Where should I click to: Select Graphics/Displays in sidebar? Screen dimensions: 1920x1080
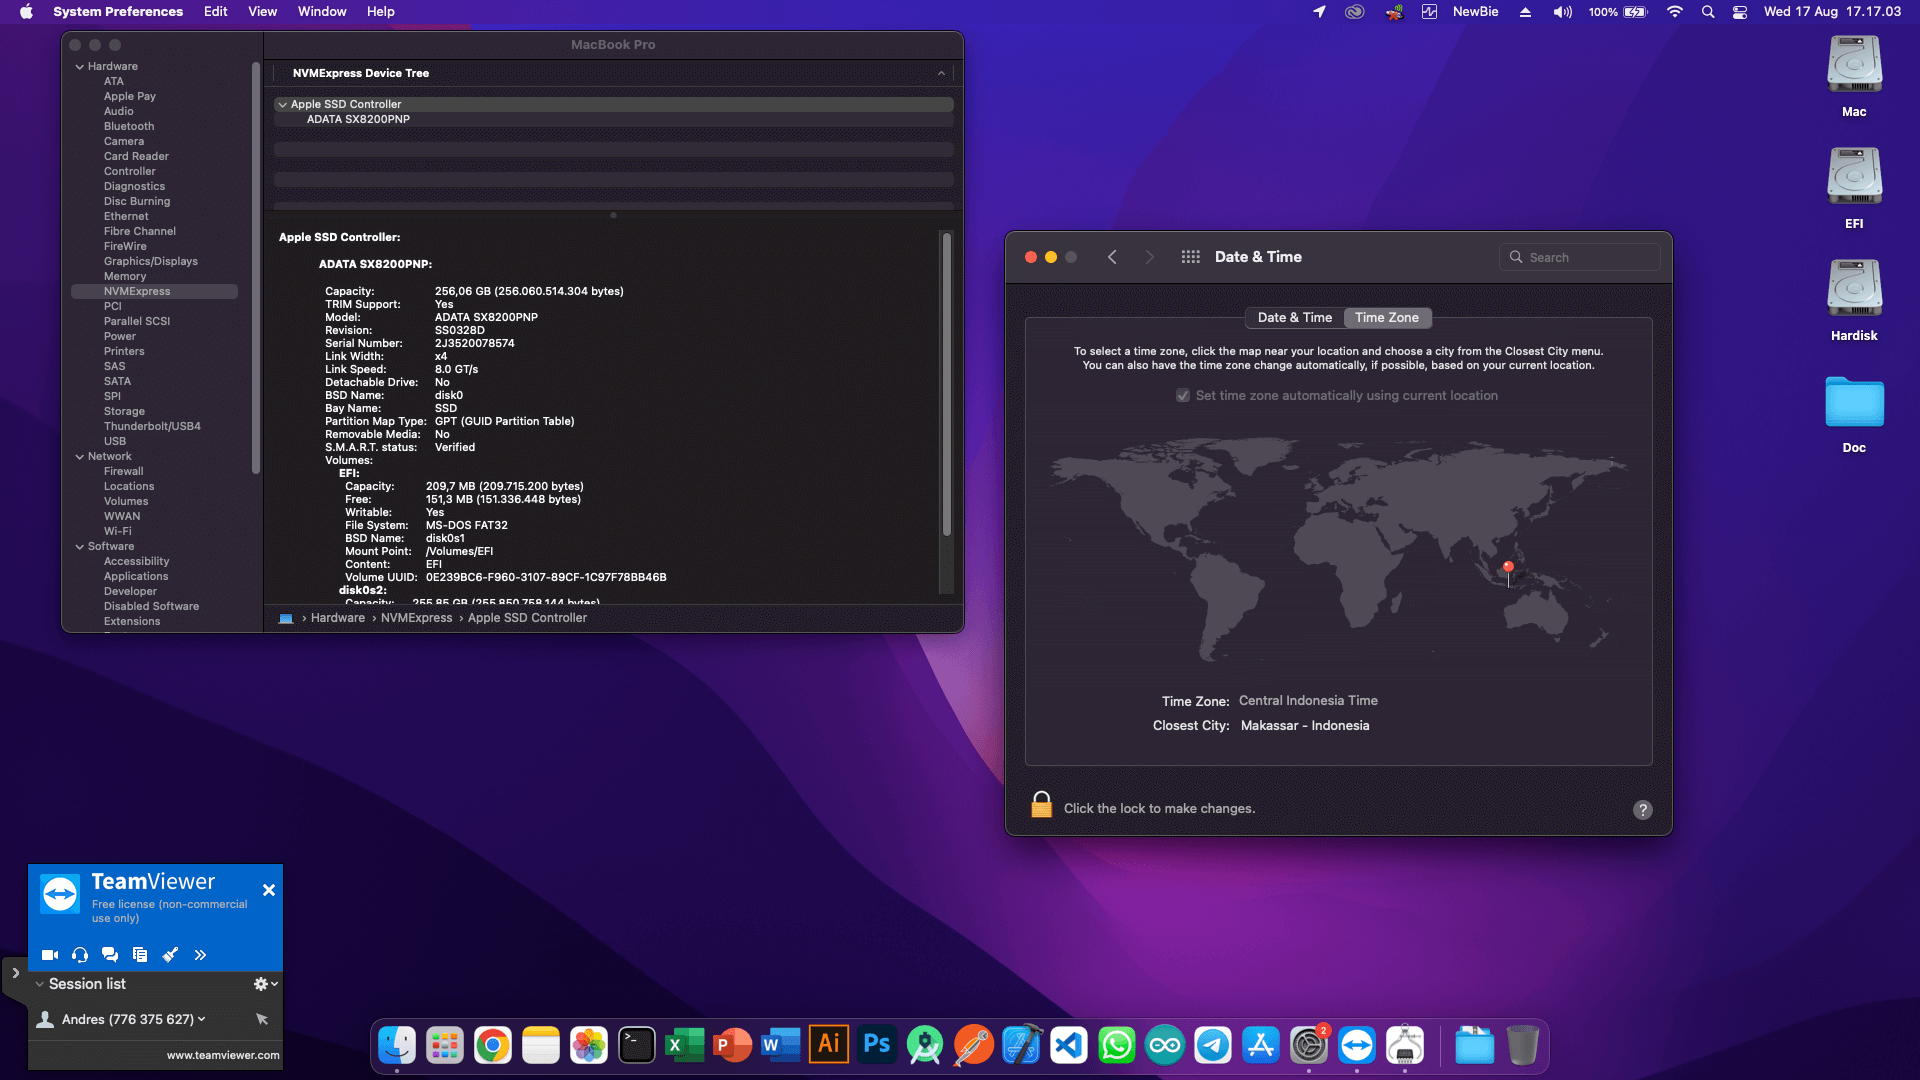coord(151,261)
